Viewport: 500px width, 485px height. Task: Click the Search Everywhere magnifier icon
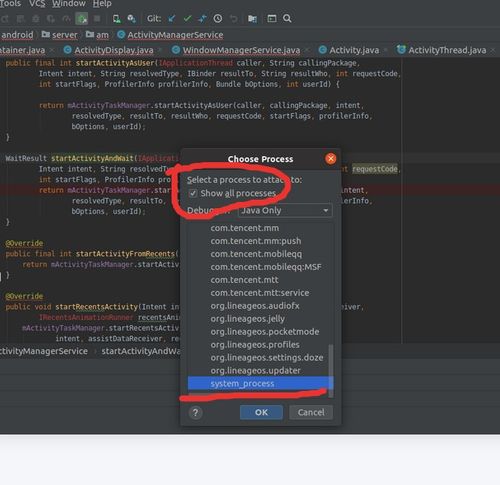(287, 19)
